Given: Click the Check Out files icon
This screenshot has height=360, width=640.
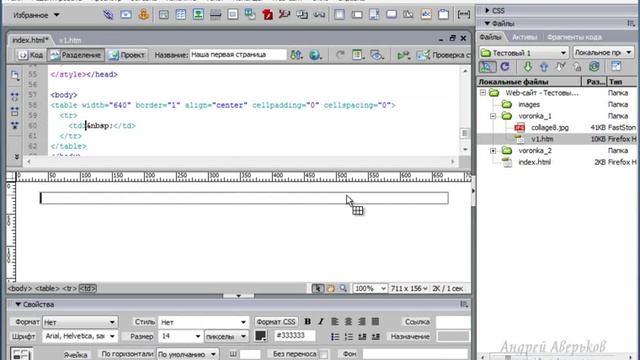Looking at the screenshot, I should click(560, 67).
